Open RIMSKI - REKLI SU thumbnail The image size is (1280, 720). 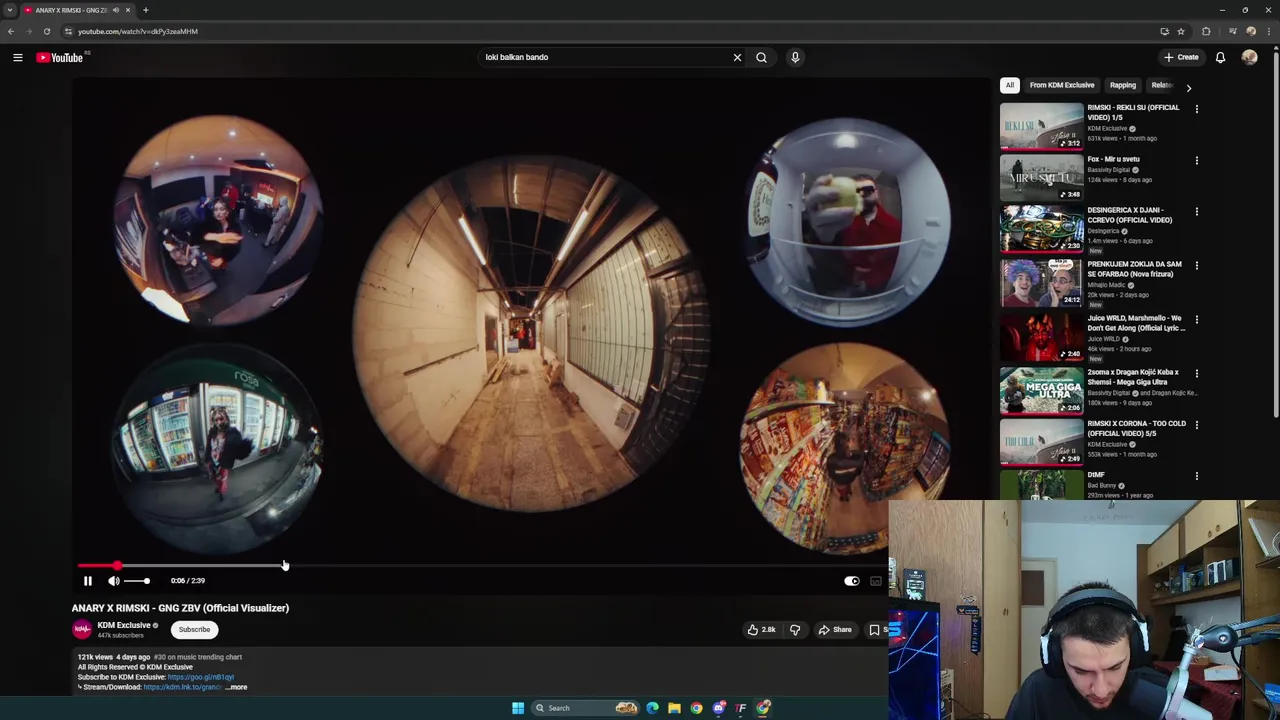[1041, 125]
